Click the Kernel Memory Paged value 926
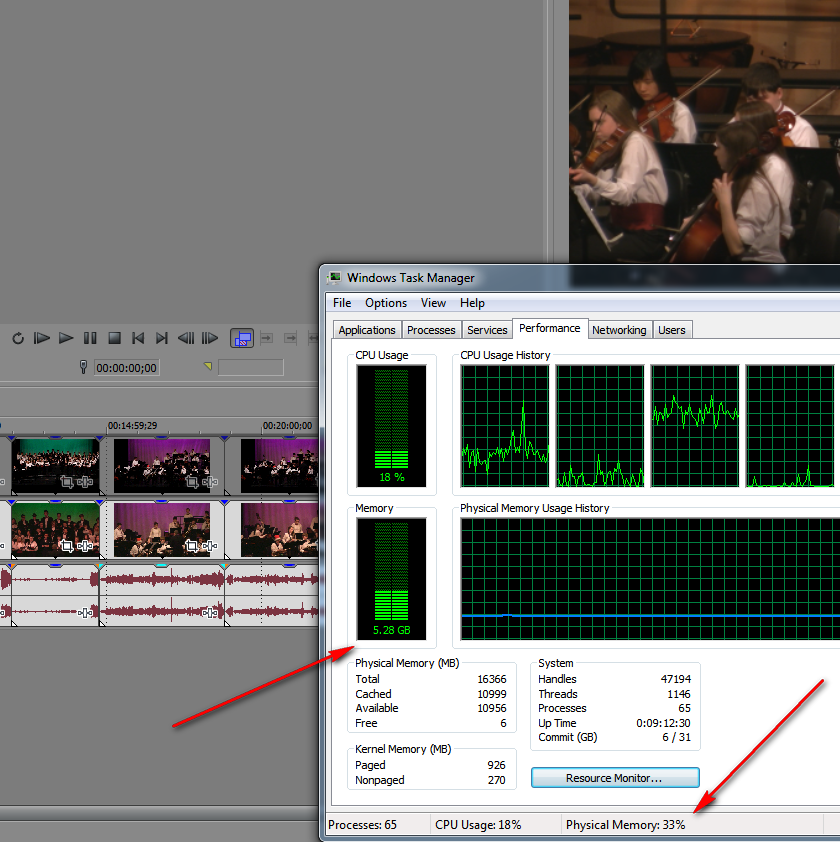Screen dimensions: 840x842 (497, 765)
